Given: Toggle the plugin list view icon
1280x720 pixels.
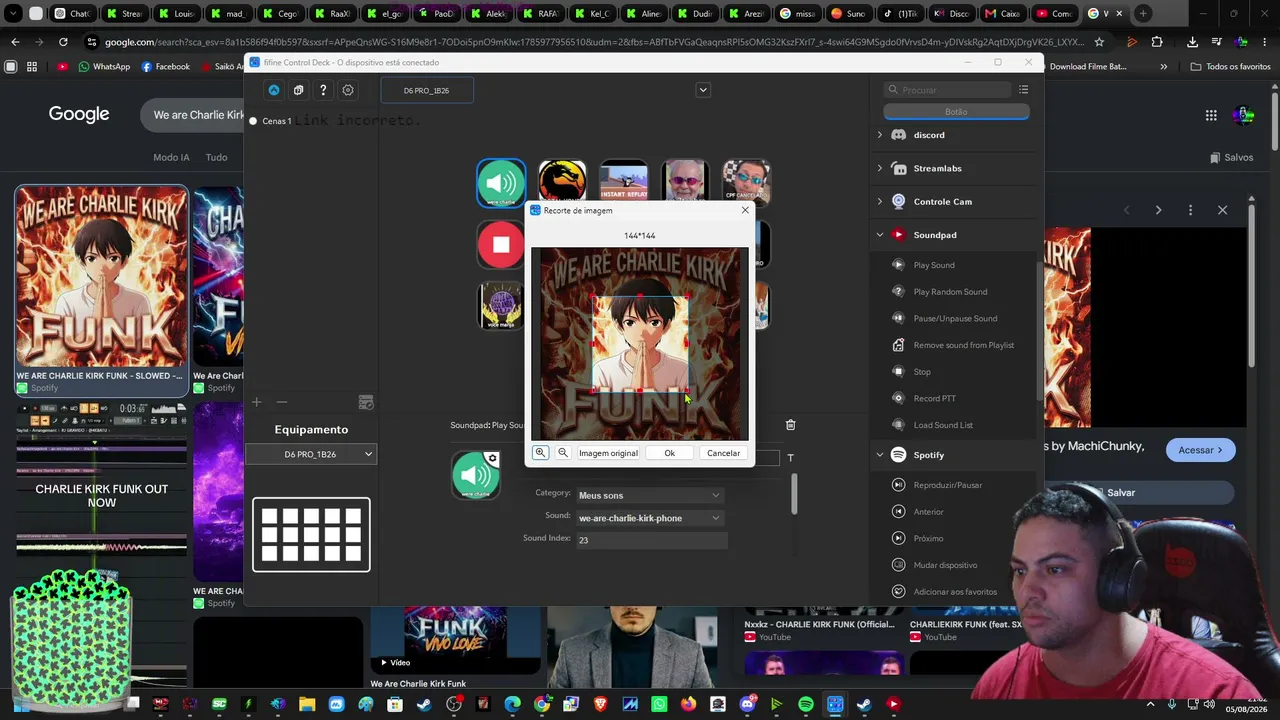Looking at the screenshot, I should [1023, 90].
